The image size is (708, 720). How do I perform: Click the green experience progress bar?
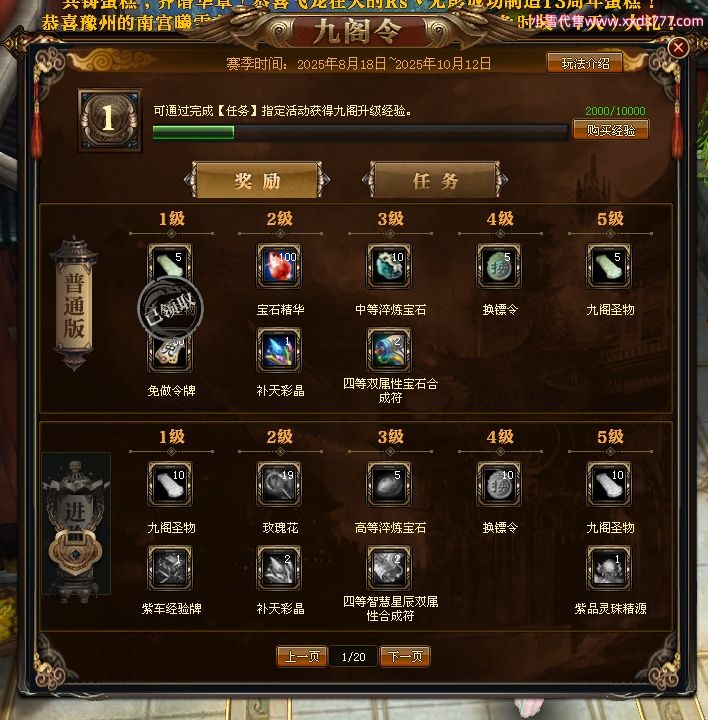pyautogui.click(x=360, y=133)
